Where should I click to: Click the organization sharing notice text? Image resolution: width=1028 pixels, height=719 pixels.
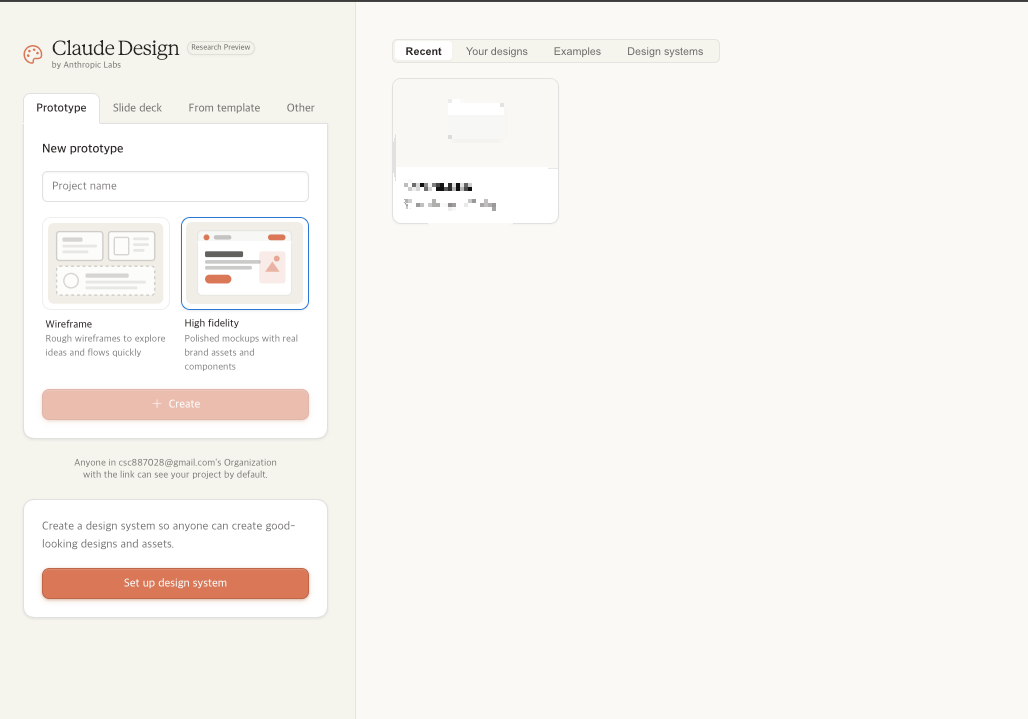coord(175,468)
